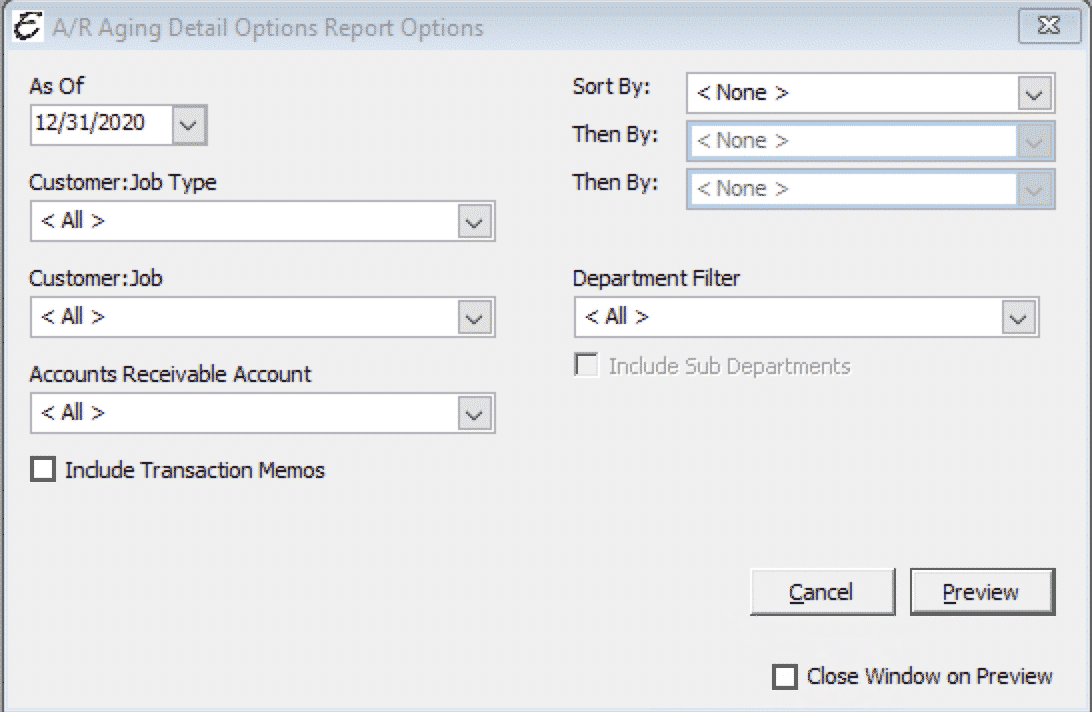Click the As Of date field showing 12/31/2020
The width and height of the screenshot is (1092, 712).
pos(100,124)
